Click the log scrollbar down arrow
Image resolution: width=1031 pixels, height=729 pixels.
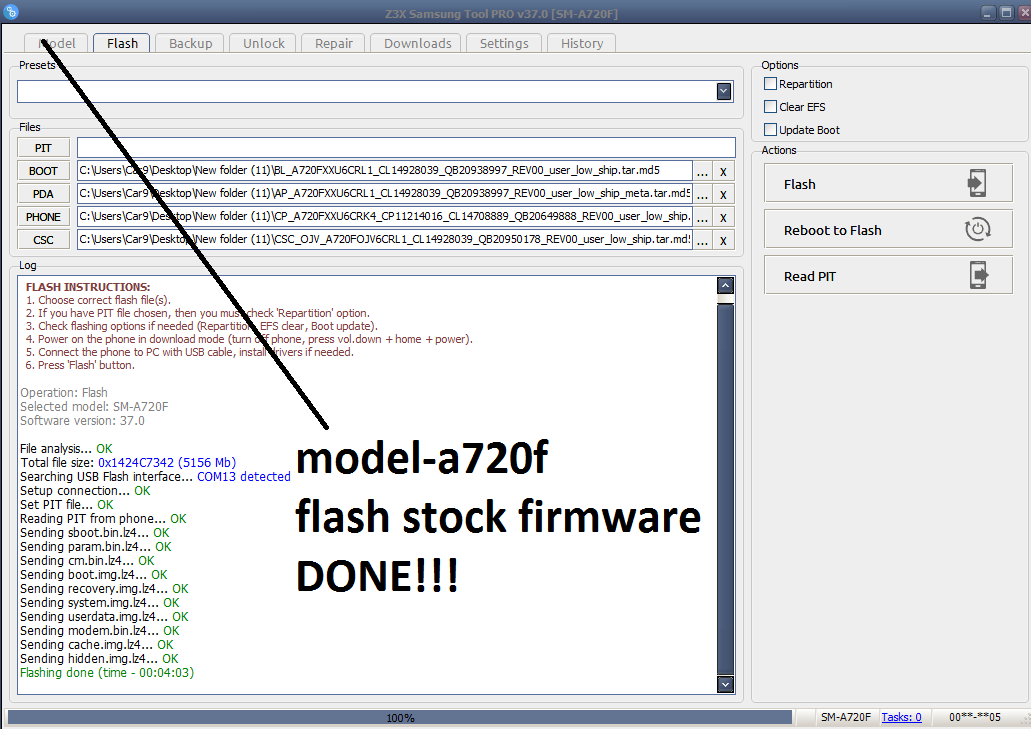[725, 684]
